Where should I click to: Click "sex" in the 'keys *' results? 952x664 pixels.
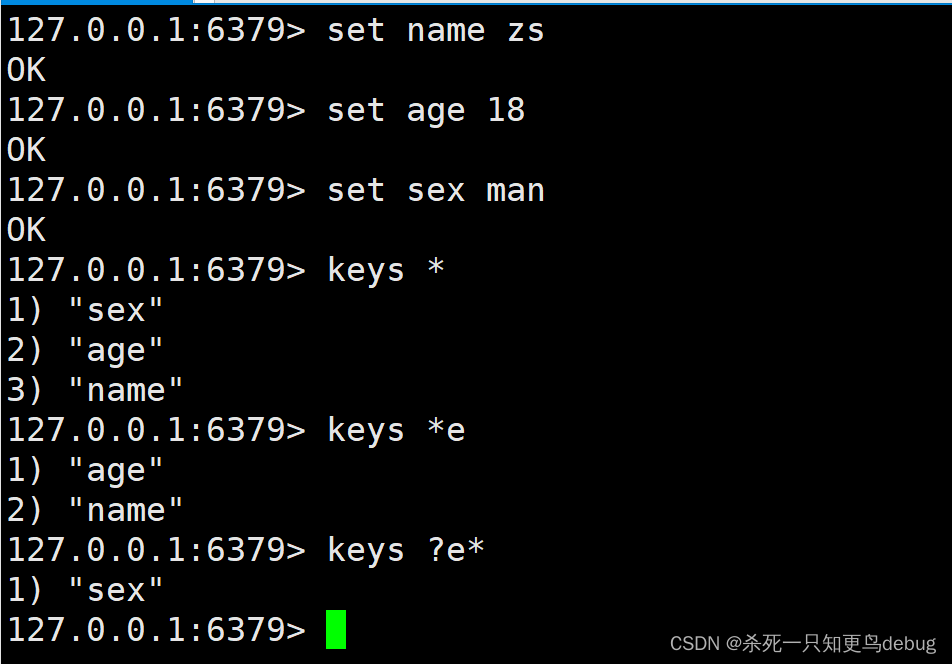115,311
